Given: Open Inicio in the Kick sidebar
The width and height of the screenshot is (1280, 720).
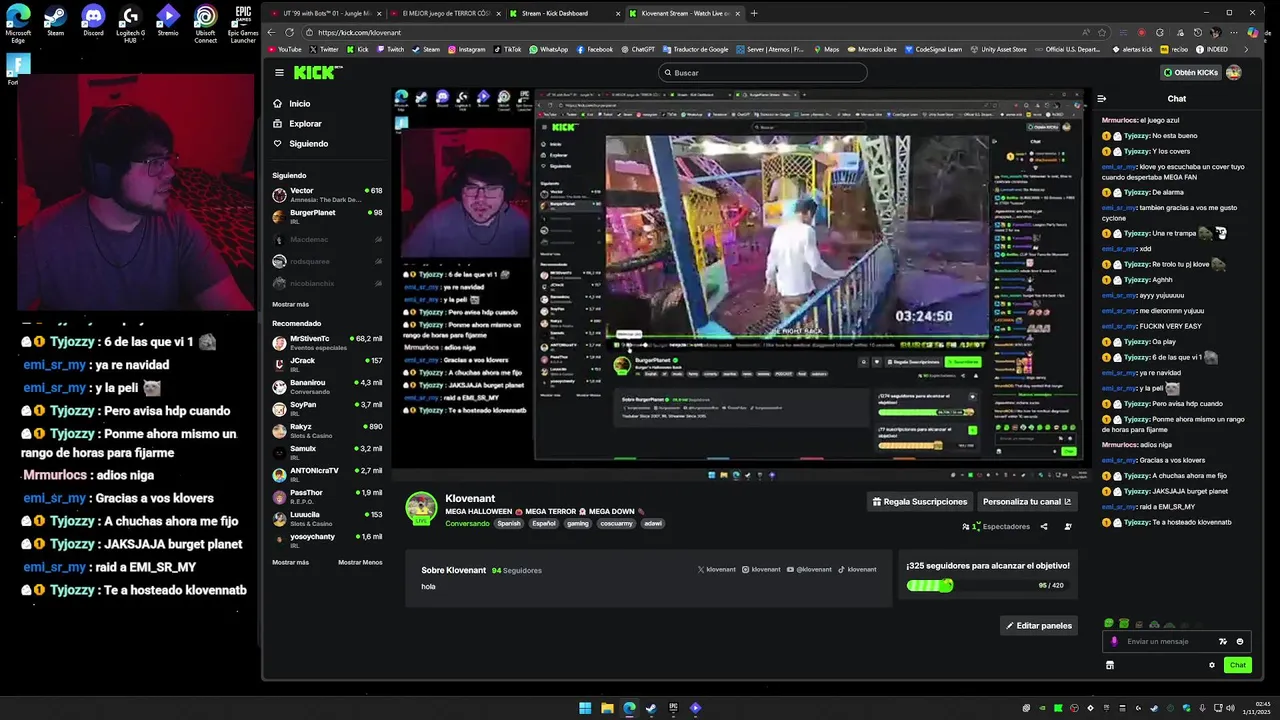Looking at the screenshot, I should point(292,104).
